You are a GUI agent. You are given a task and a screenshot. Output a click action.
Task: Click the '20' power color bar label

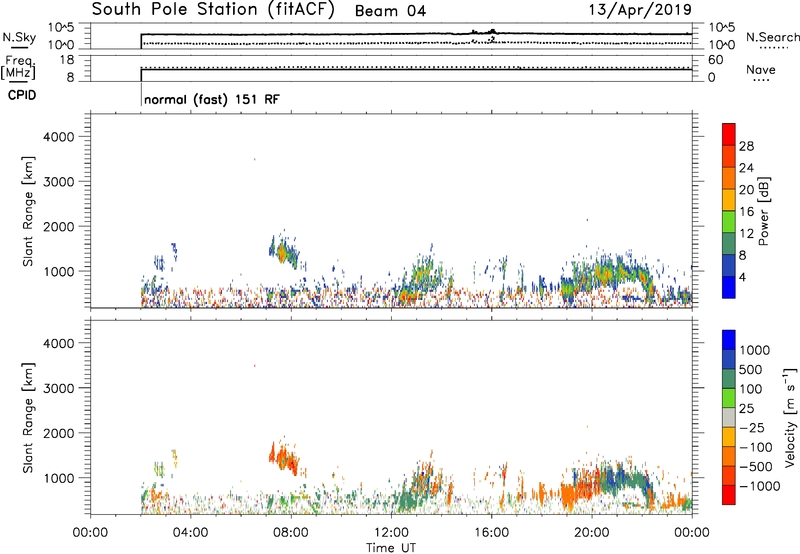tap(746, 190)
